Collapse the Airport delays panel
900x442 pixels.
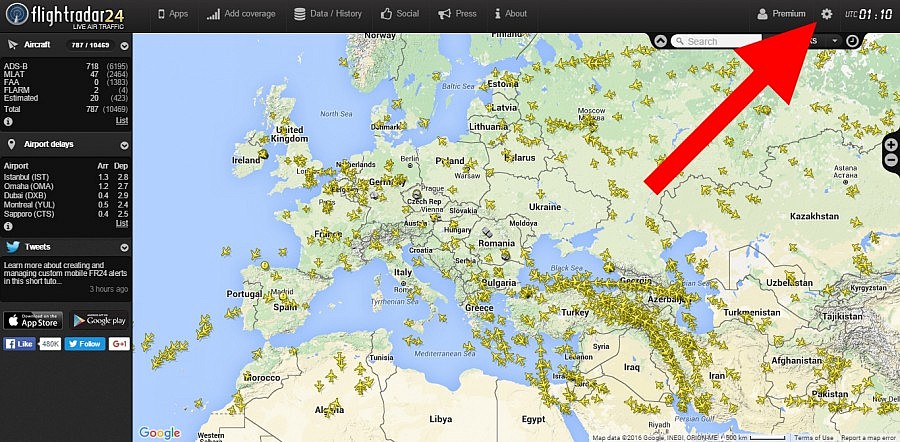pyautogui.click(x=125, y=145)
